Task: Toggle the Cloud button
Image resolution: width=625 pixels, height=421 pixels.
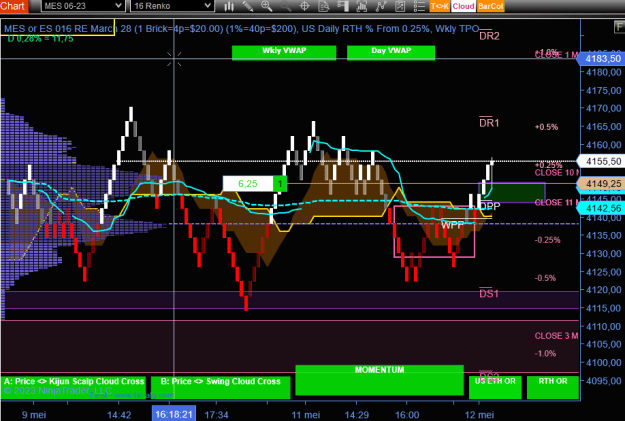Action: [463, 6]
